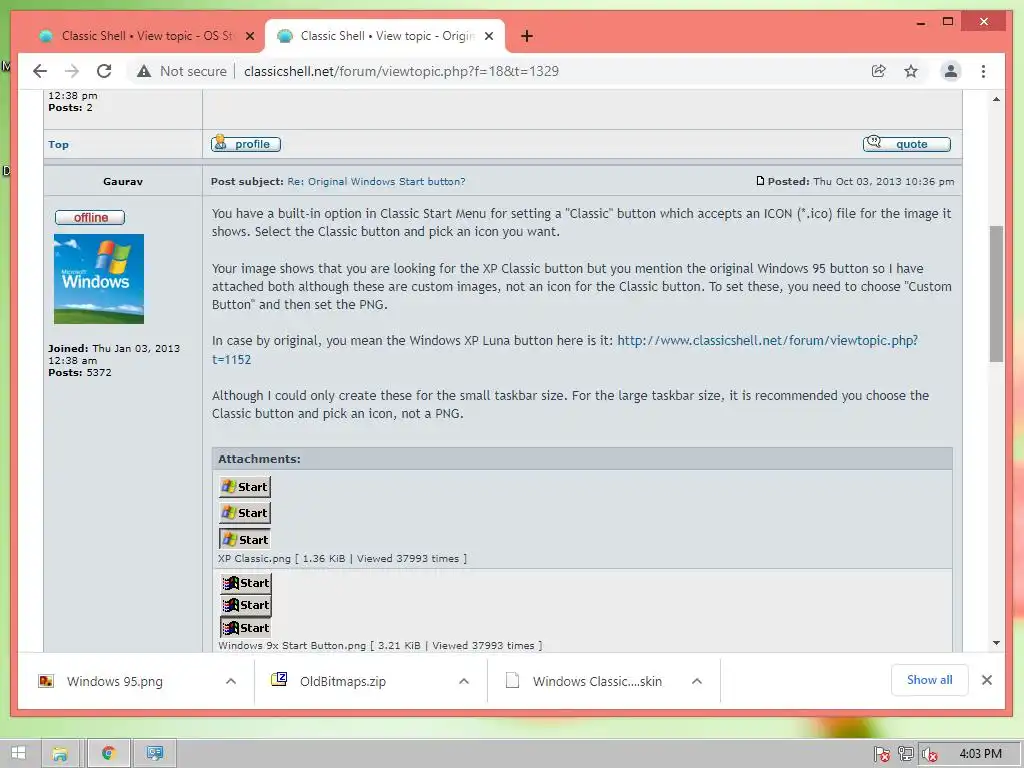Click the profile button
The height and width of the screenshot is (768, 1024).
(246, 144)
